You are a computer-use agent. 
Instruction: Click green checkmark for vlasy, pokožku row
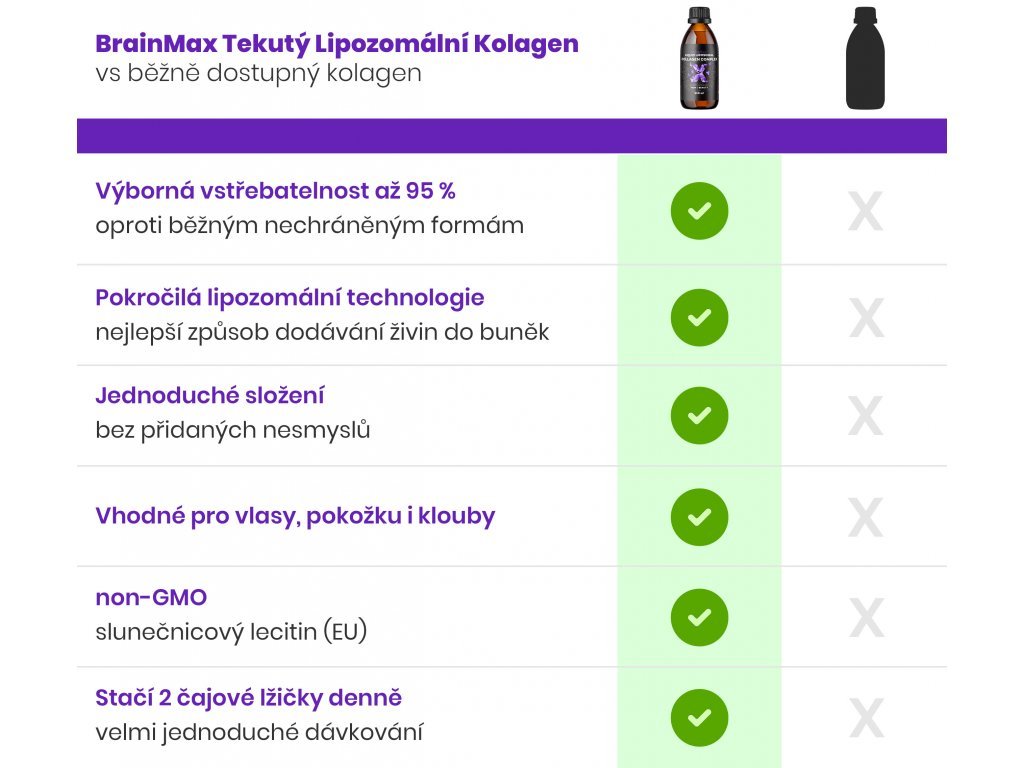[699, 517]
